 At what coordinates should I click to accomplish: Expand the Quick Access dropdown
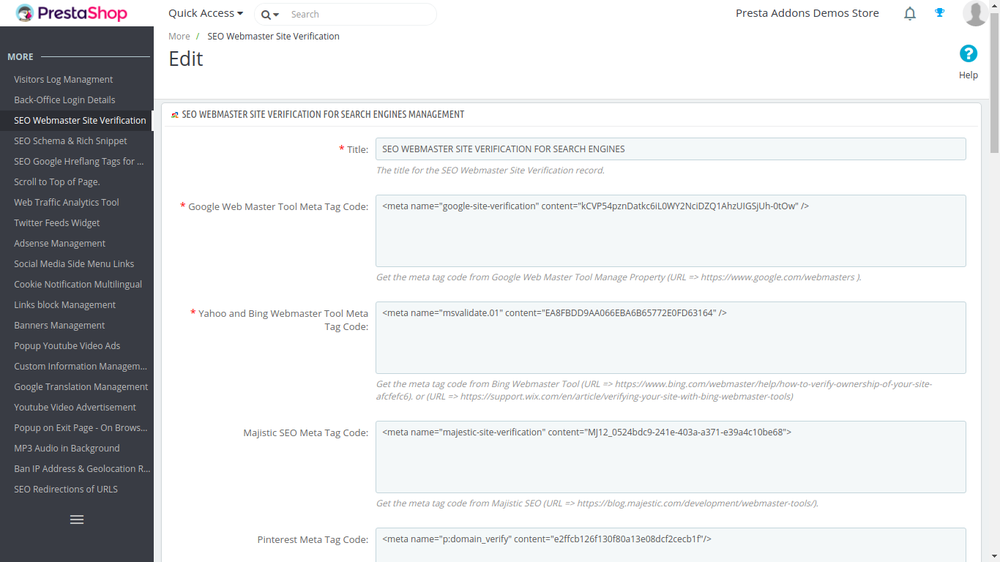[x=205, y=13]
